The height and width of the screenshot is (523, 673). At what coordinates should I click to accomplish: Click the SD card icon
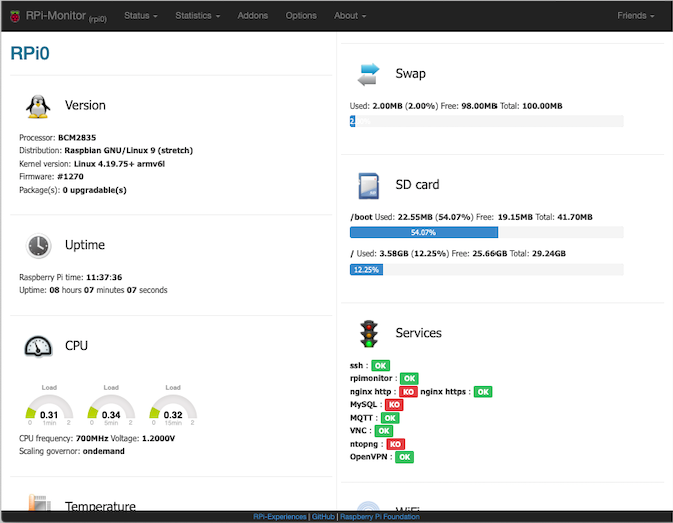[x=368, y=186]
